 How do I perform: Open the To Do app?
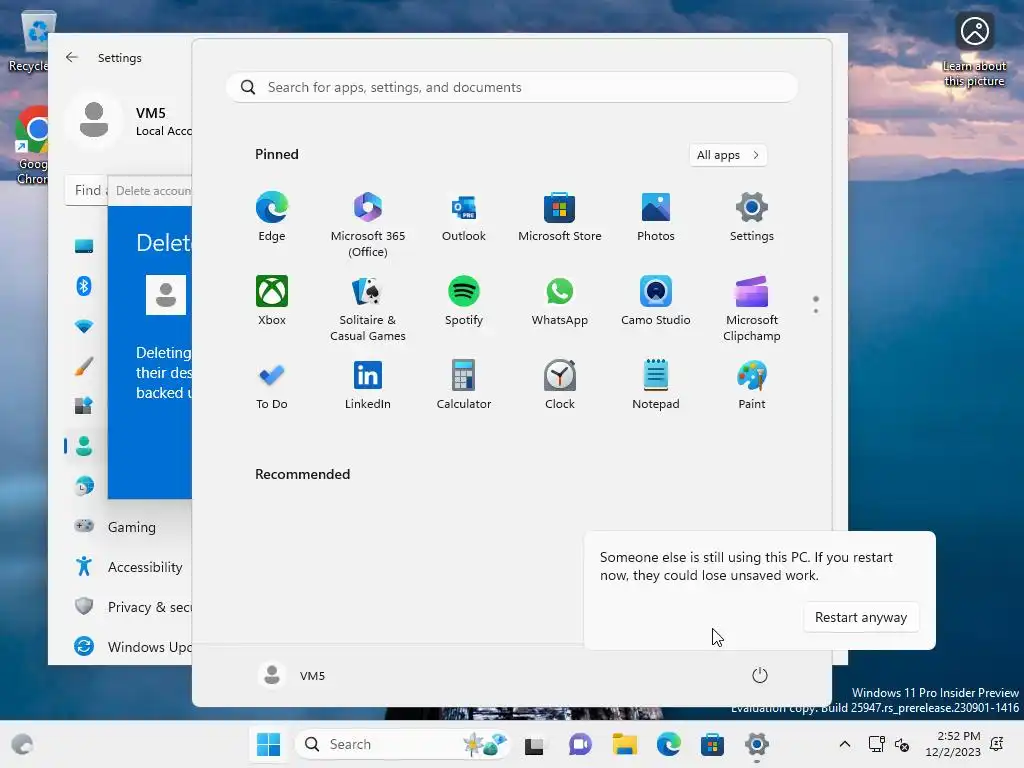coord(272,385)
